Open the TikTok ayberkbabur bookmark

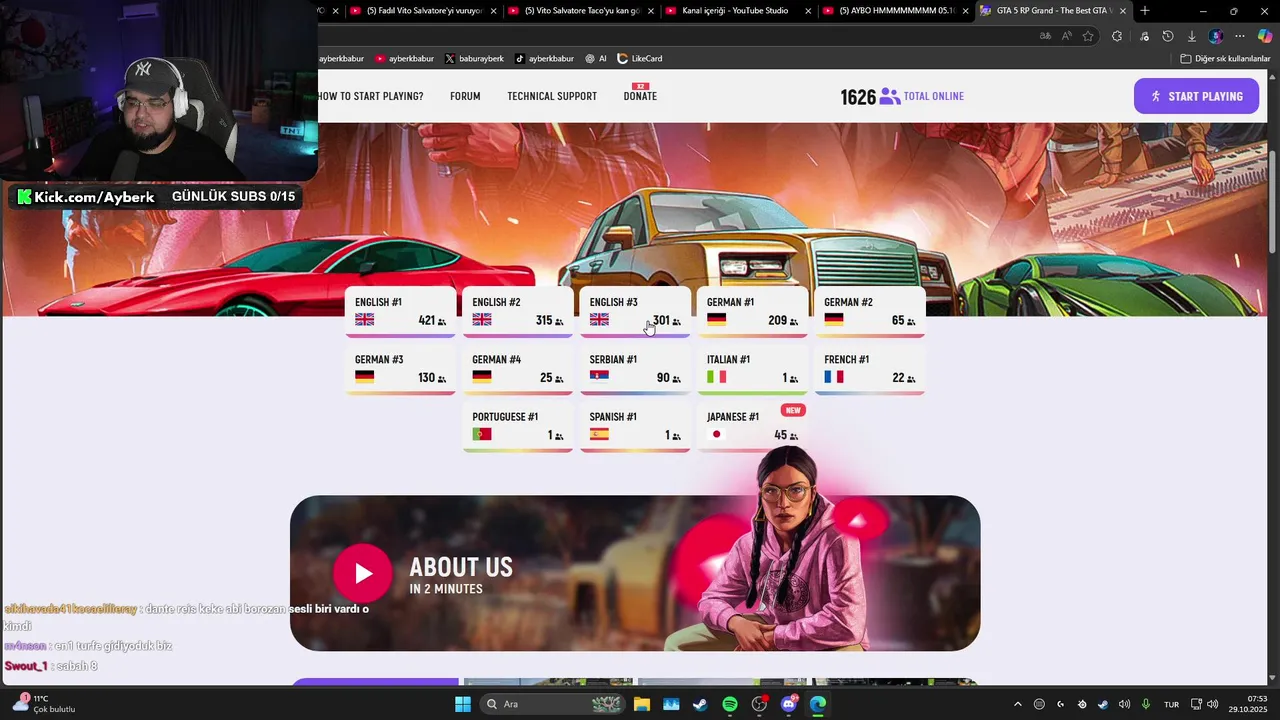[544, 59]
